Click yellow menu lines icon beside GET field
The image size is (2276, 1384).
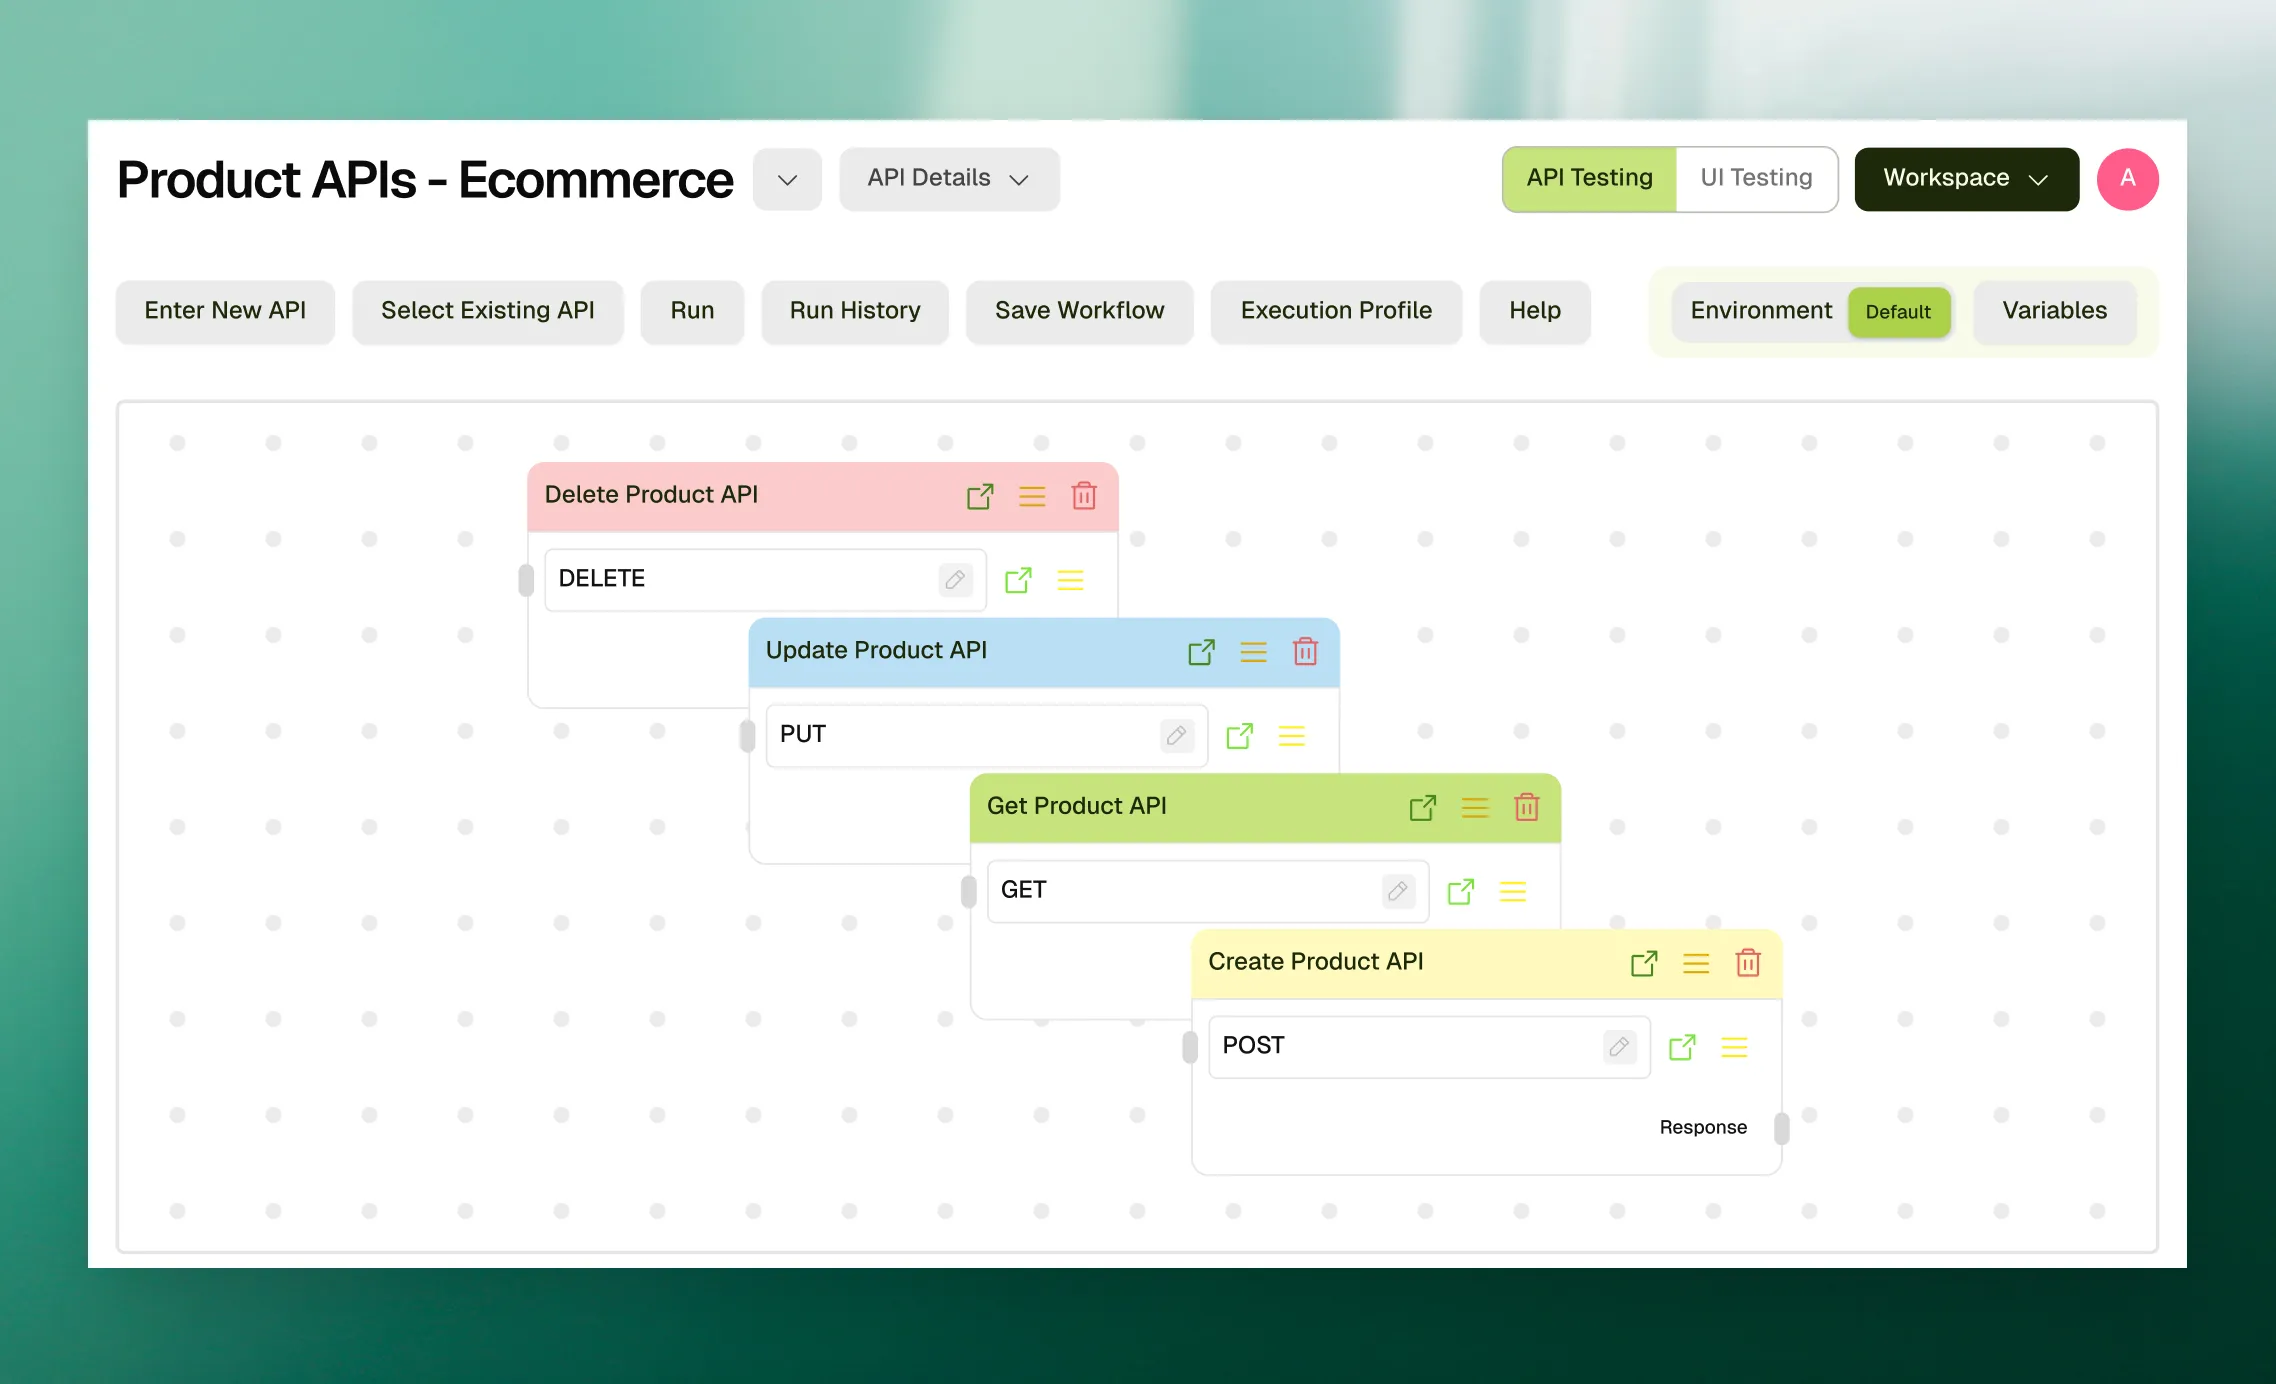click(x=1513, y=891)
